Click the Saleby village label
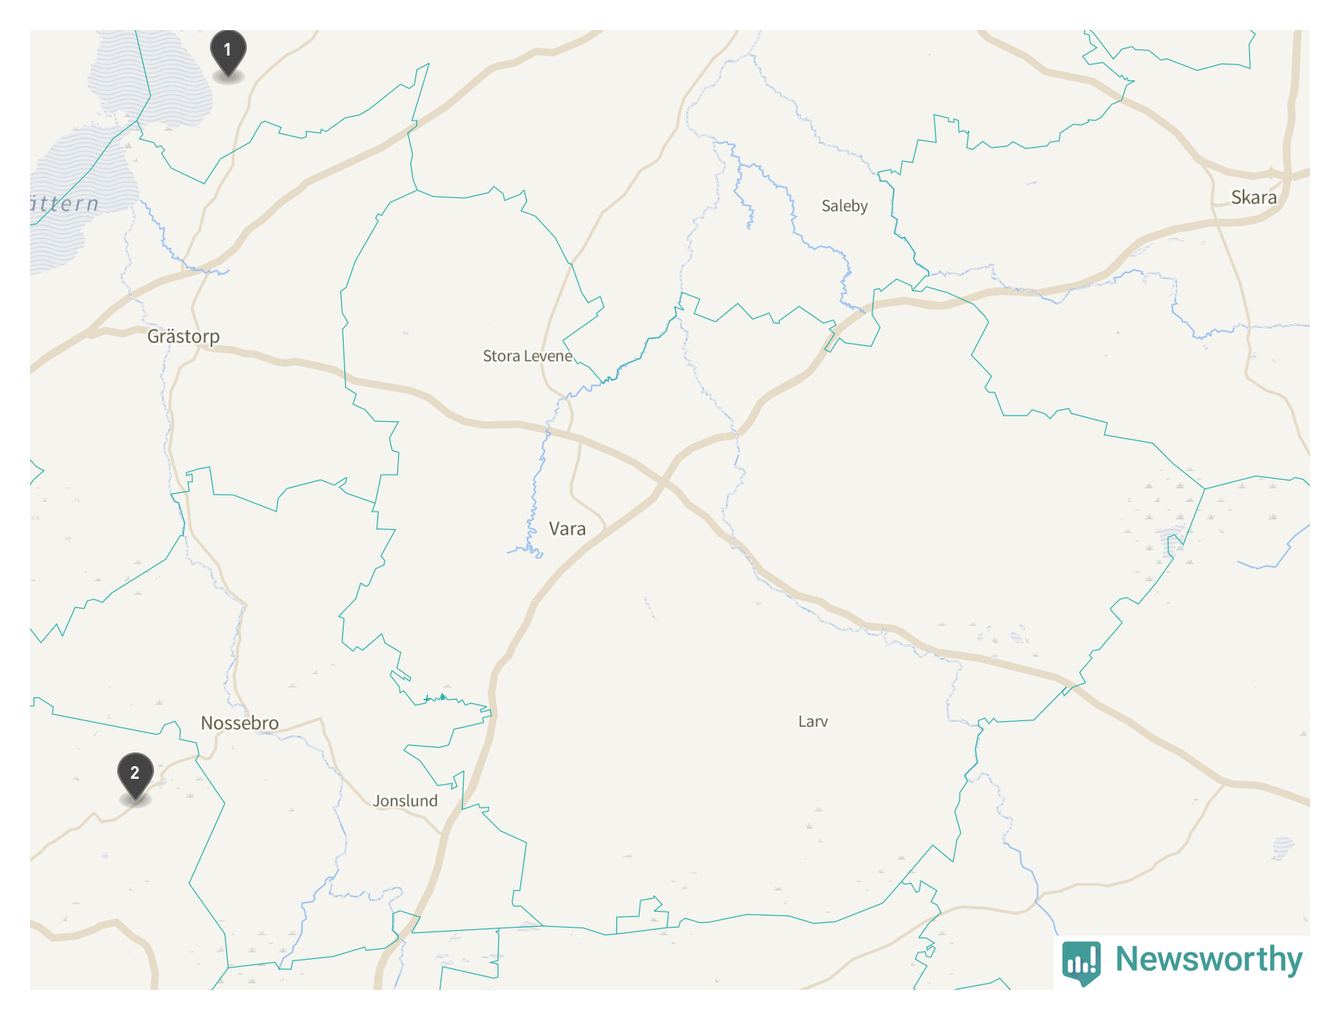The width and height of the screenshot is (1340, 1020). pos(845,206)
